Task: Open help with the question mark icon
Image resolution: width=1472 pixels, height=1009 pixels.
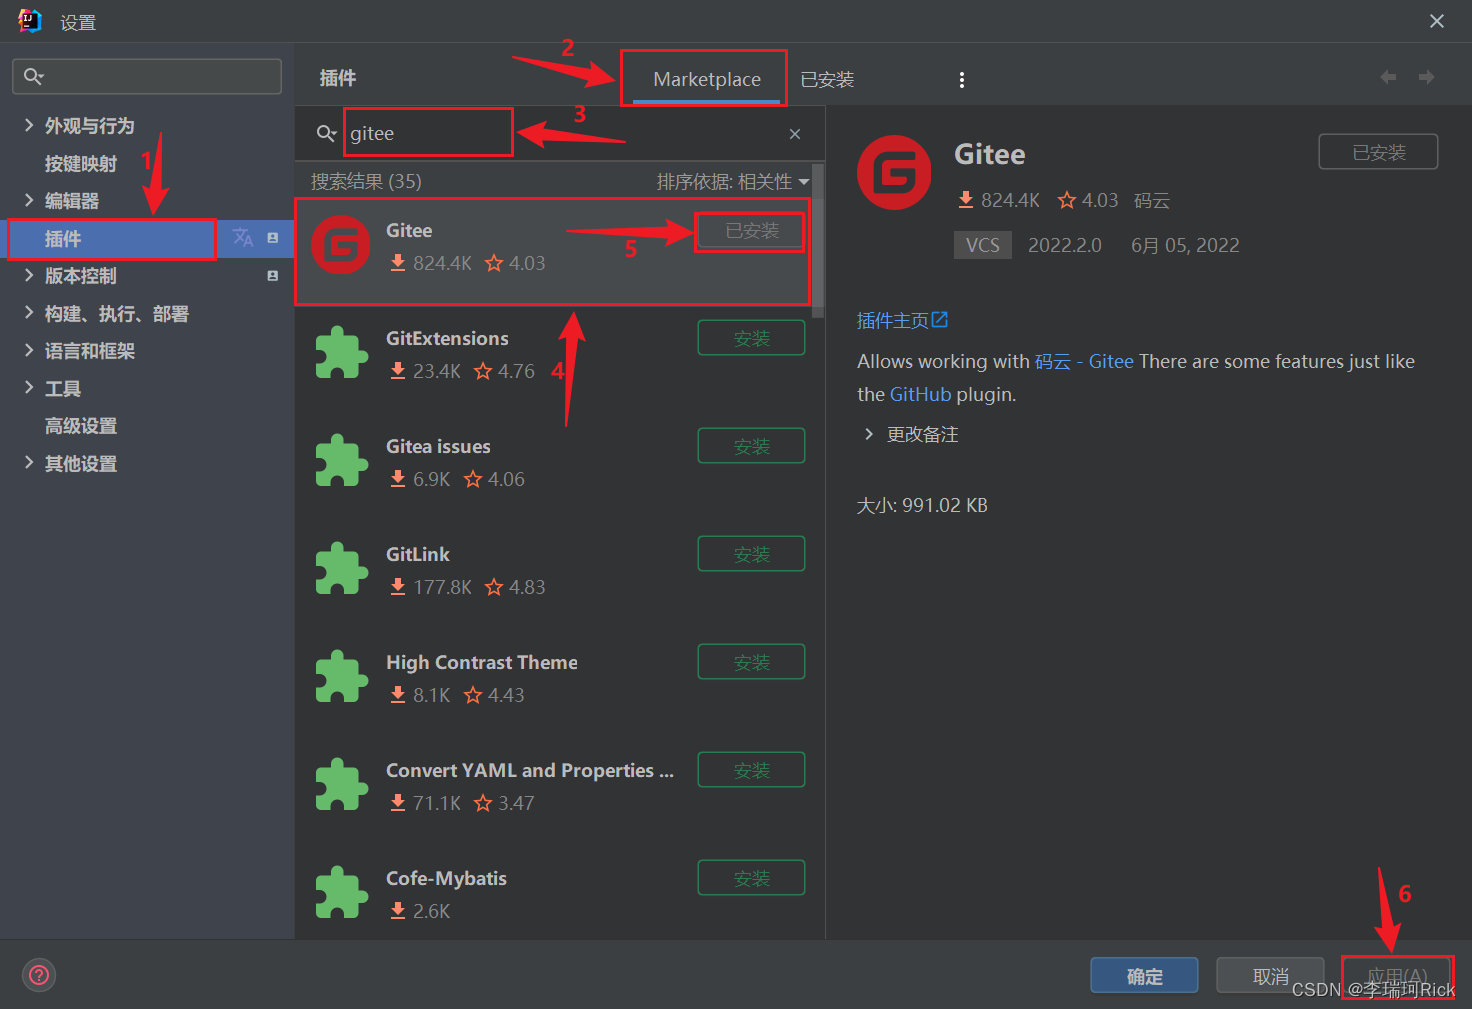Action: [x=39, y=975]
